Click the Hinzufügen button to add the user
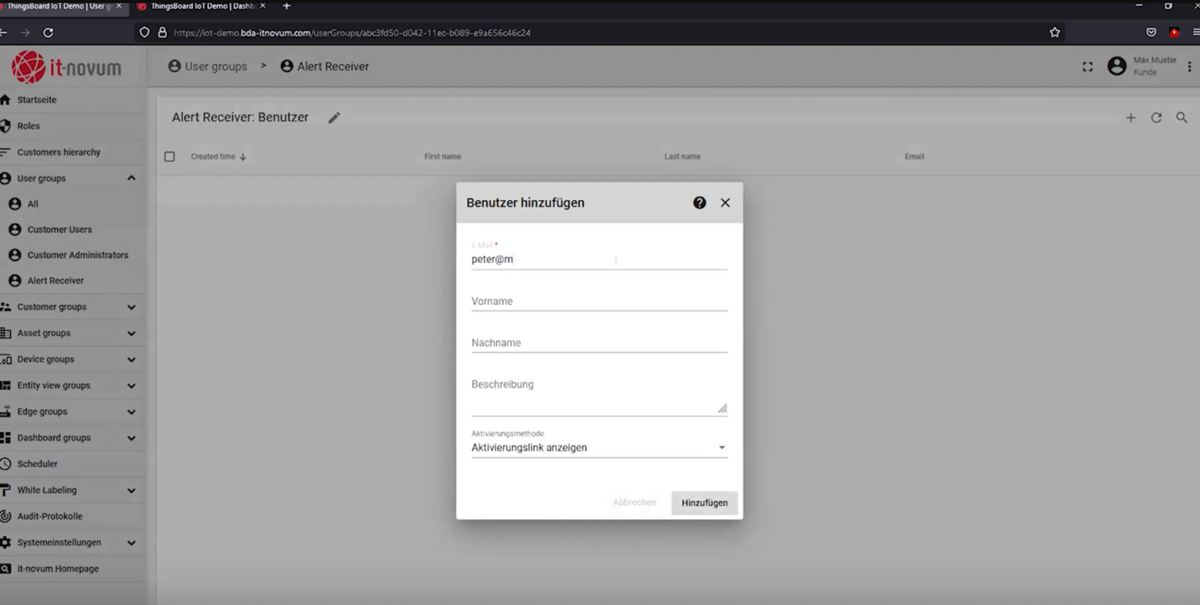Viewport: 1200px width, 605px height. [704, 502]
